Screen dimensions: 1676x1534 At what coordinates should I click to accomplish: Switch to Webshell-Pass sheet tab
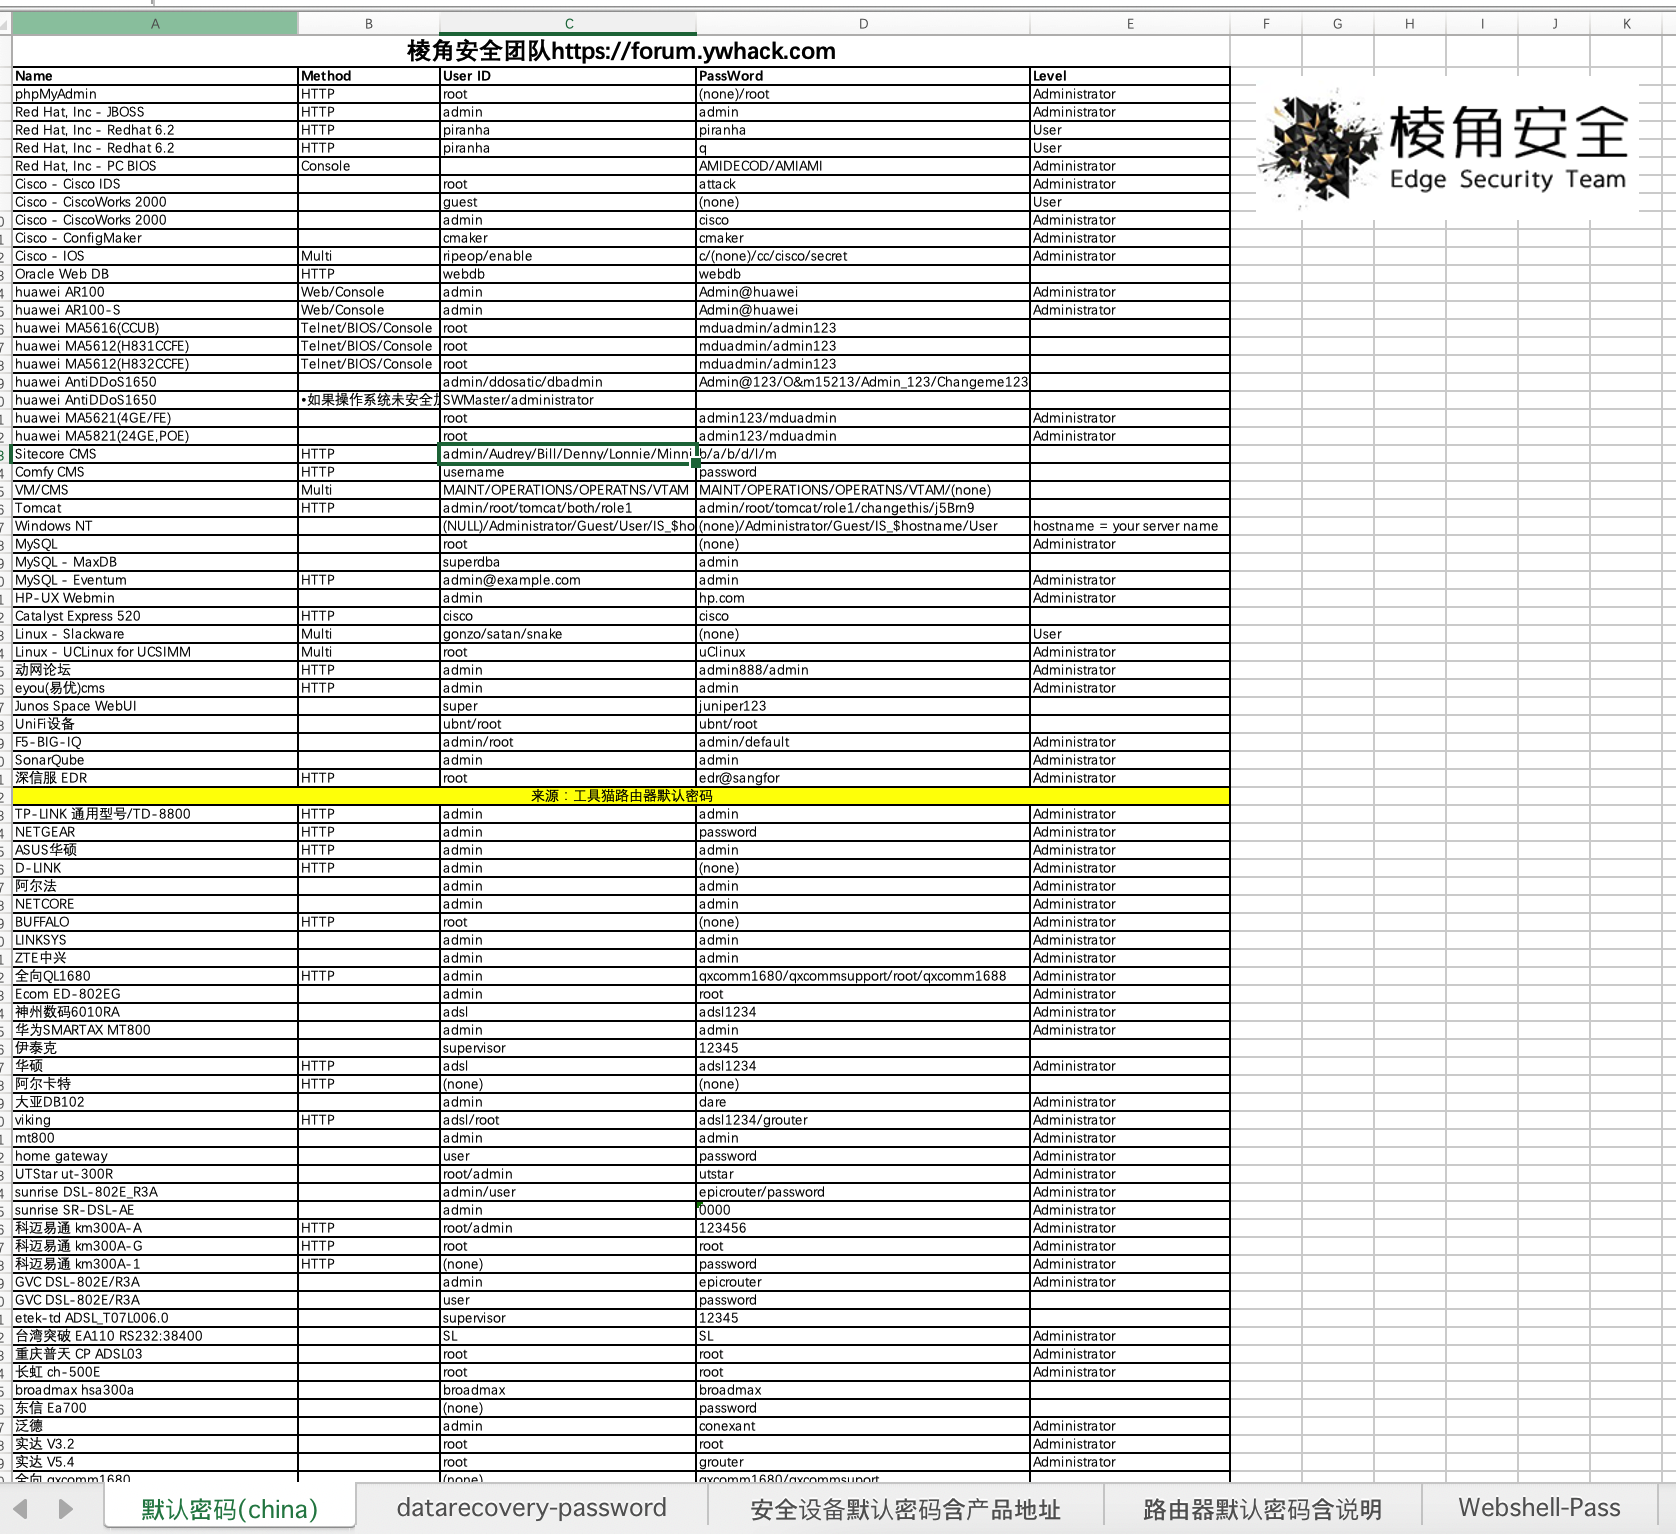(x=1539, y=1508)
